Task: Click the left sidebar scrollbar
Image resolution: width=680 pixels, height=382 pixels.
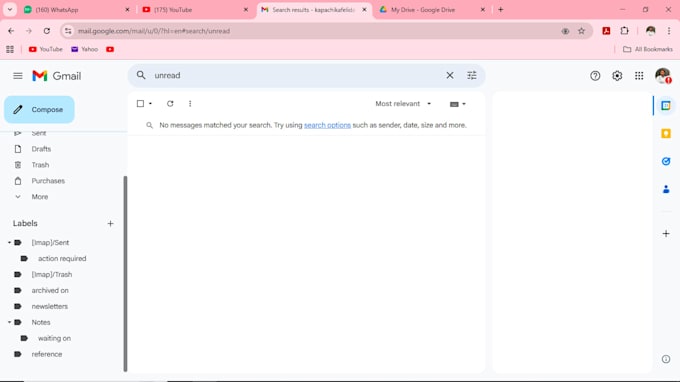Action: [x=125, y=273]
